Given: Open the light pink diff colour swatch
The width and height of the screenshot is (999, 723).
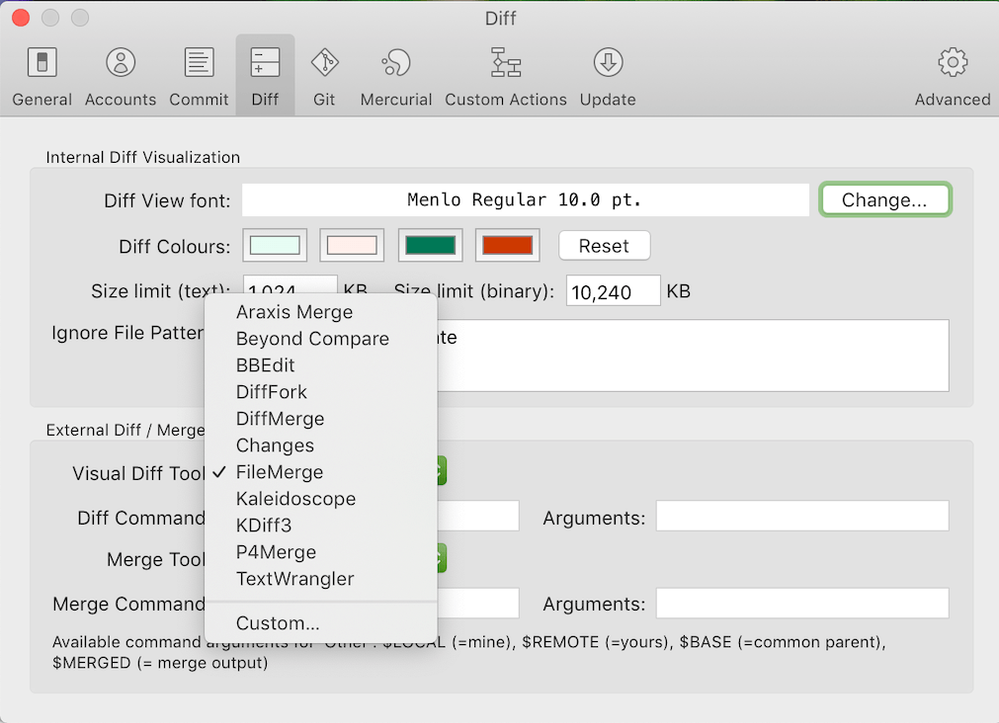Looking at the screenshot, I should pyautogui.click(x=352, y=245).
